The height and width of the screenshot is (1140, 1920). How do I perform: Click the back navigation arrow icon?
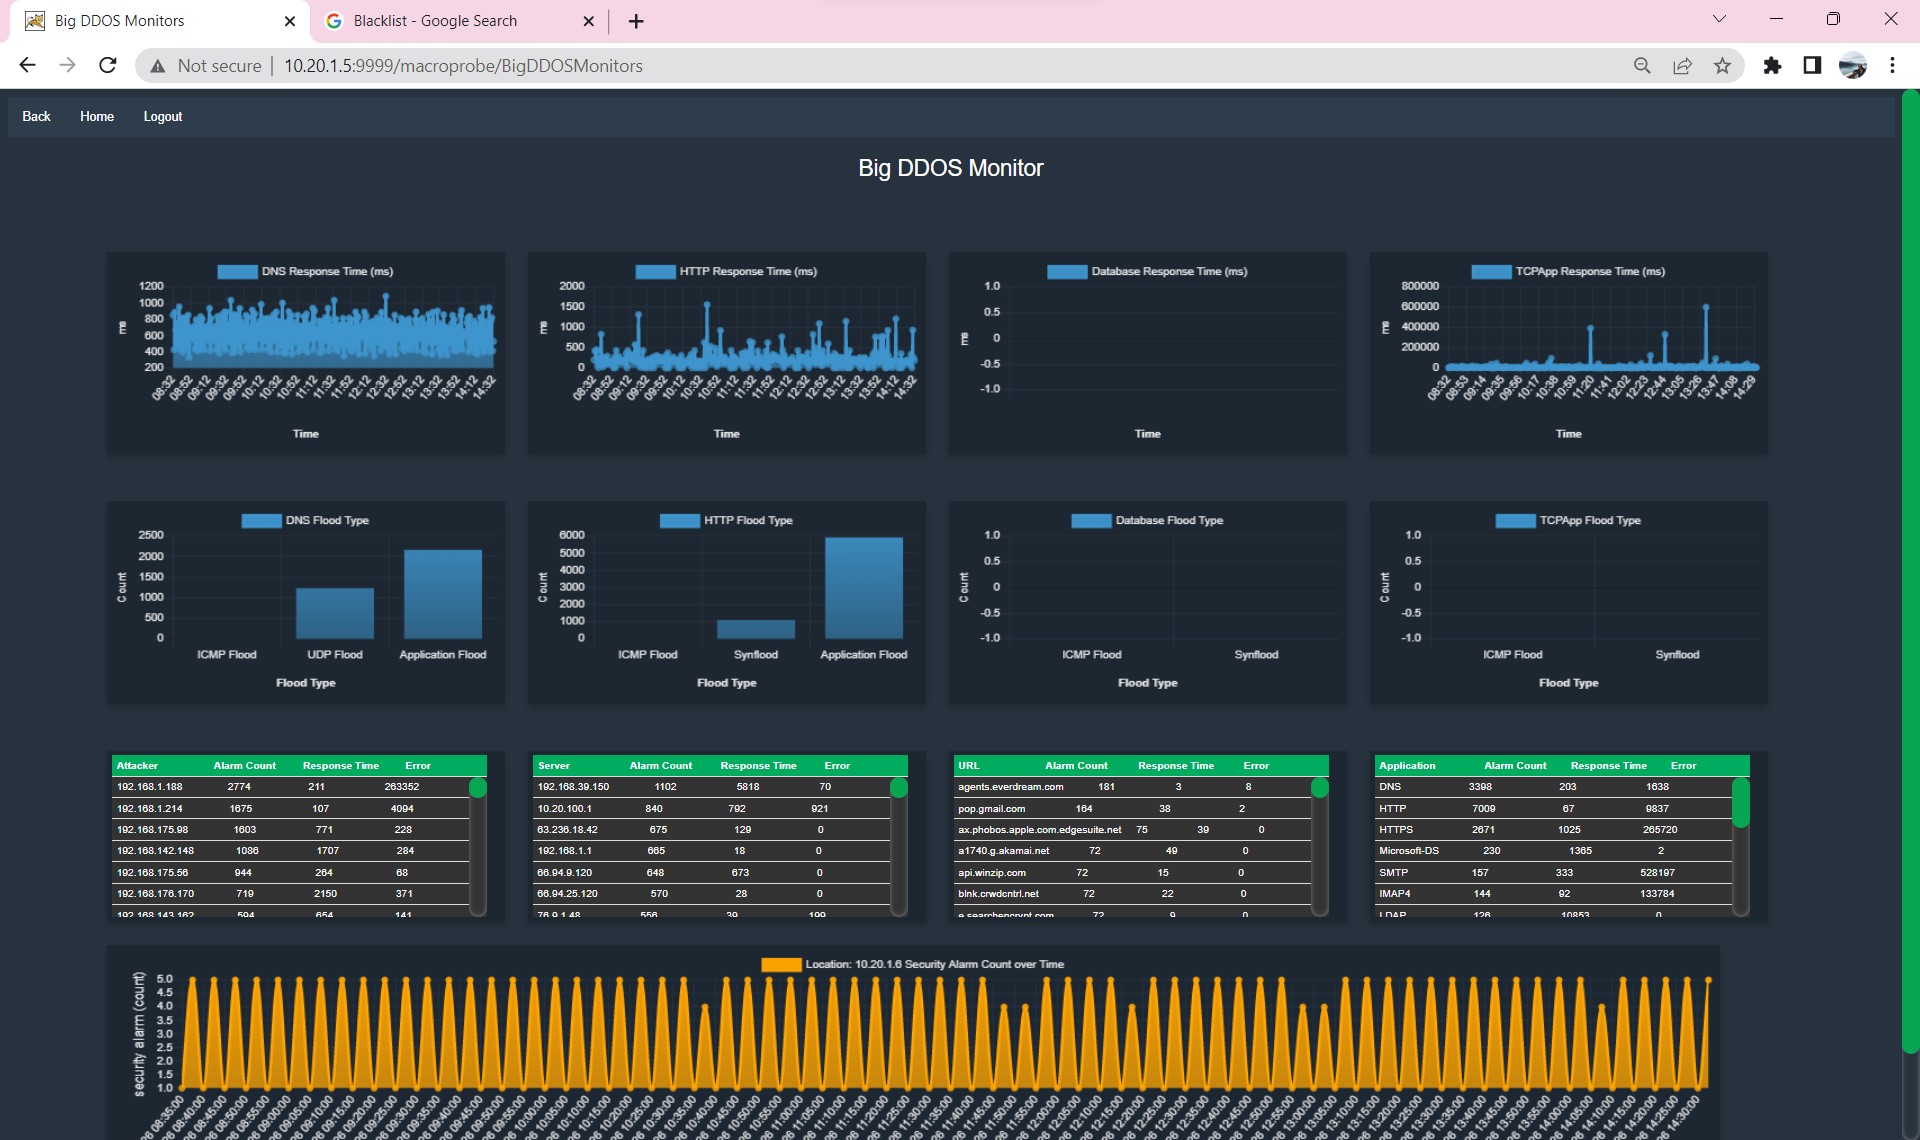click(x=28, y=66)
